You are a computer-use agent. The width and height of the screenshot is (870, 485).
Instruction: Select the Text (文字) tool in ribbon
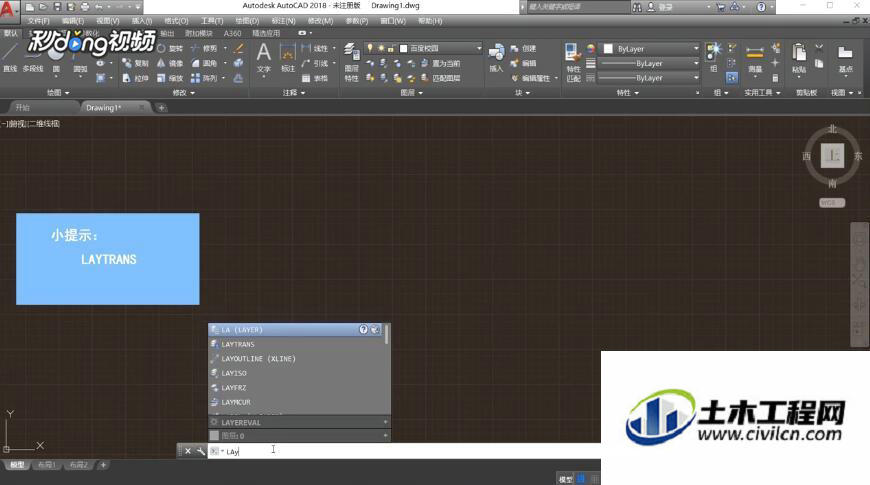[264, 56]
